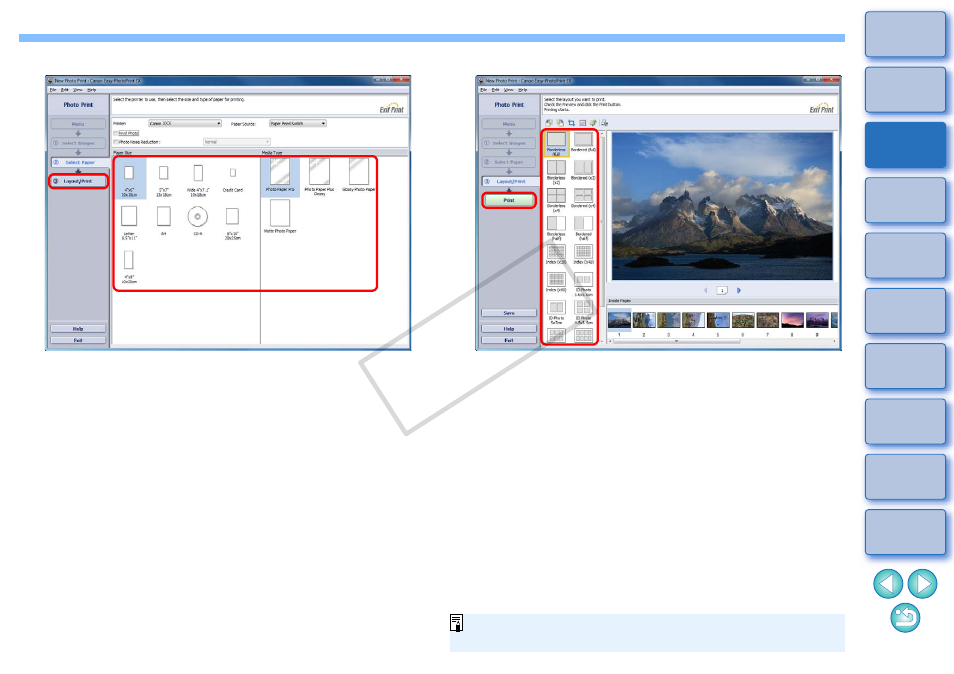Click the preview page number field
954x674 pixels.
[x=722, y=291]
